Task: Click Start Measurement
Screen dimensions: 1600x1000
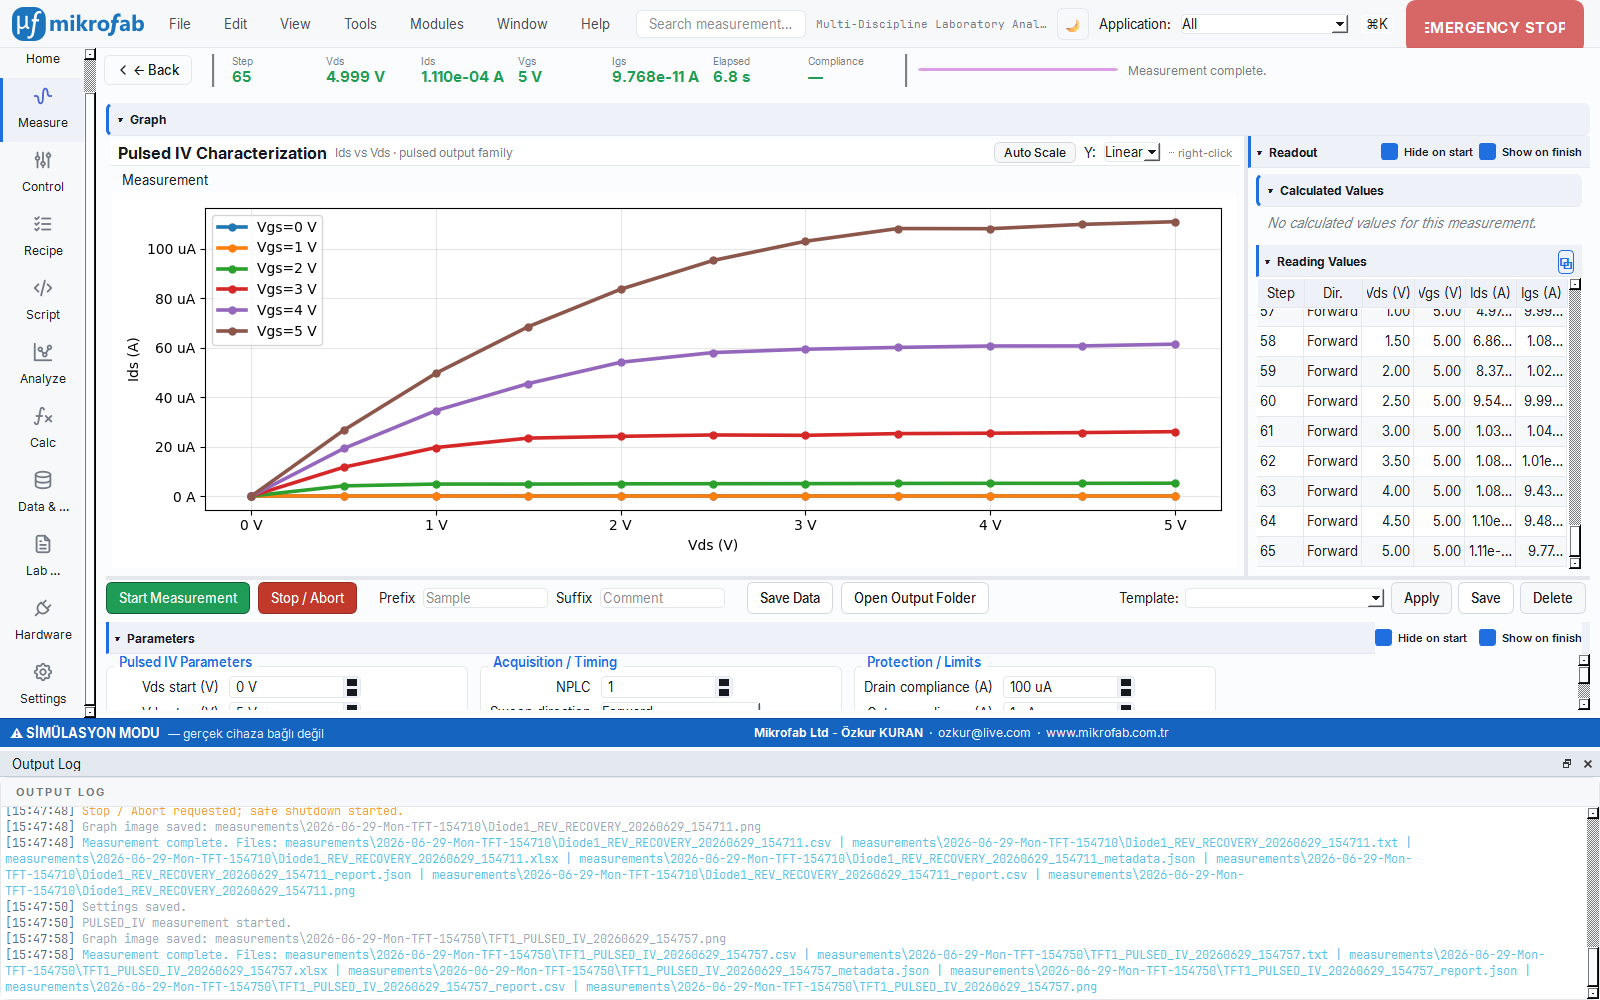Action: click(178, 598)
